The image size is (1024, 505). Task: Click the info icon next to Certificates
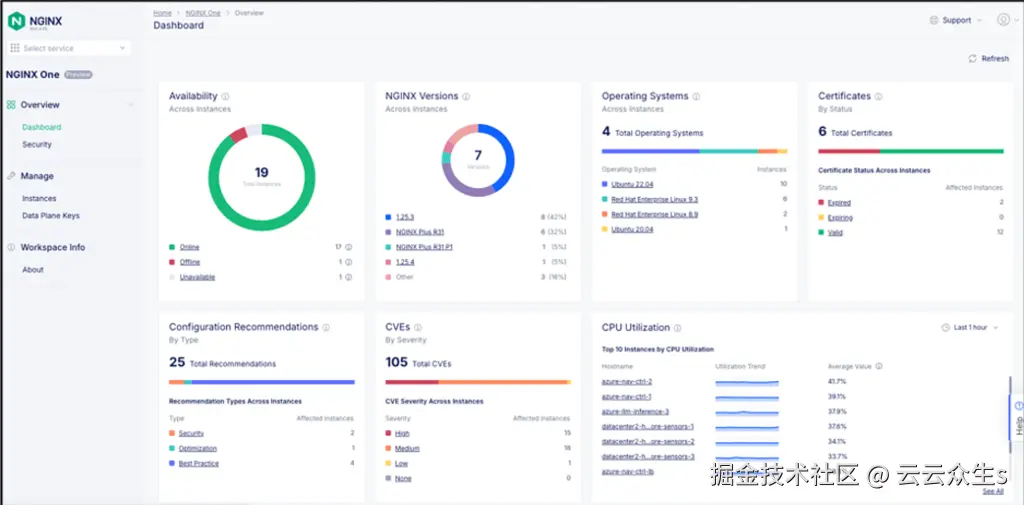tap(878, 96)
